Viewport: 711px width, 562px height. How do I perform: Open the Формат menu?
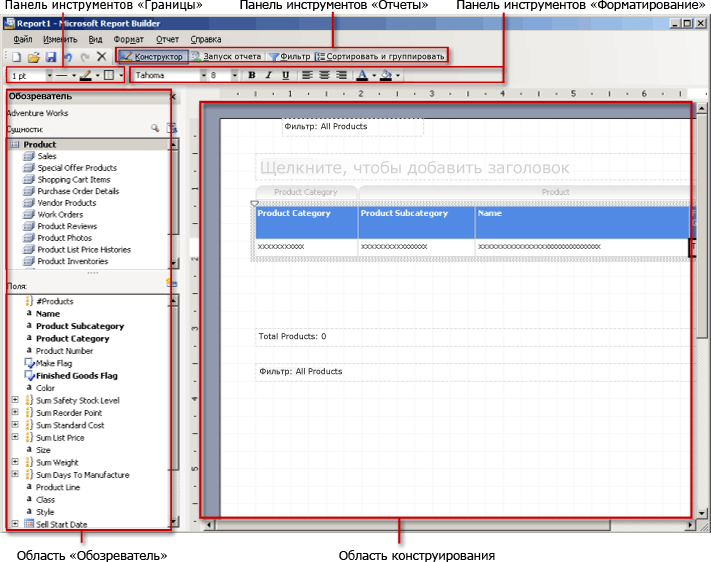coord(128,39)
